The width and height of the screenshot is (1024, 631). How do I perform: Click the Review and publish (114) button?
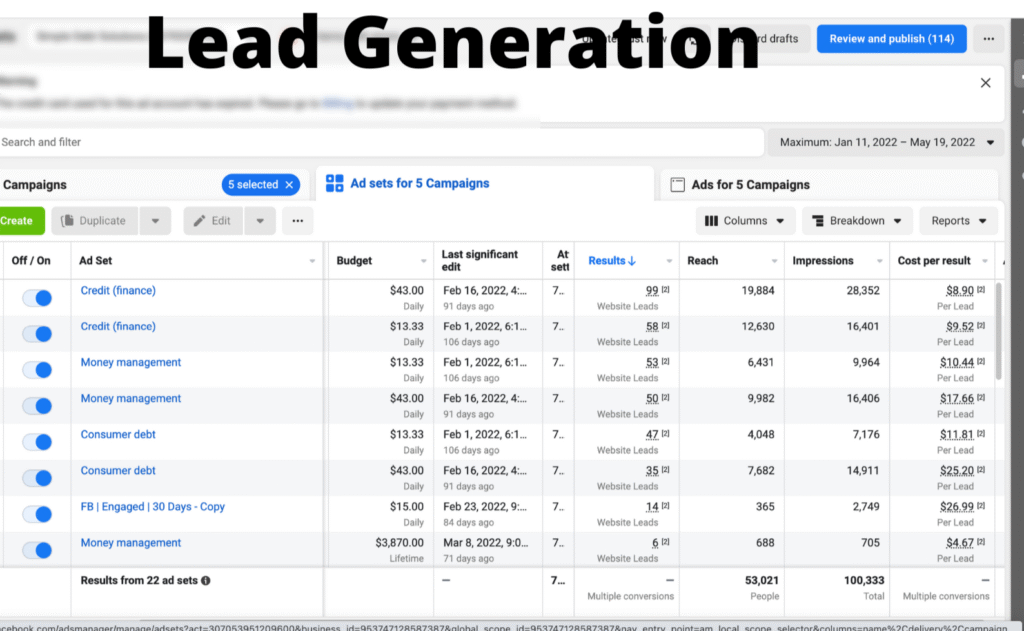coord(891,39)
